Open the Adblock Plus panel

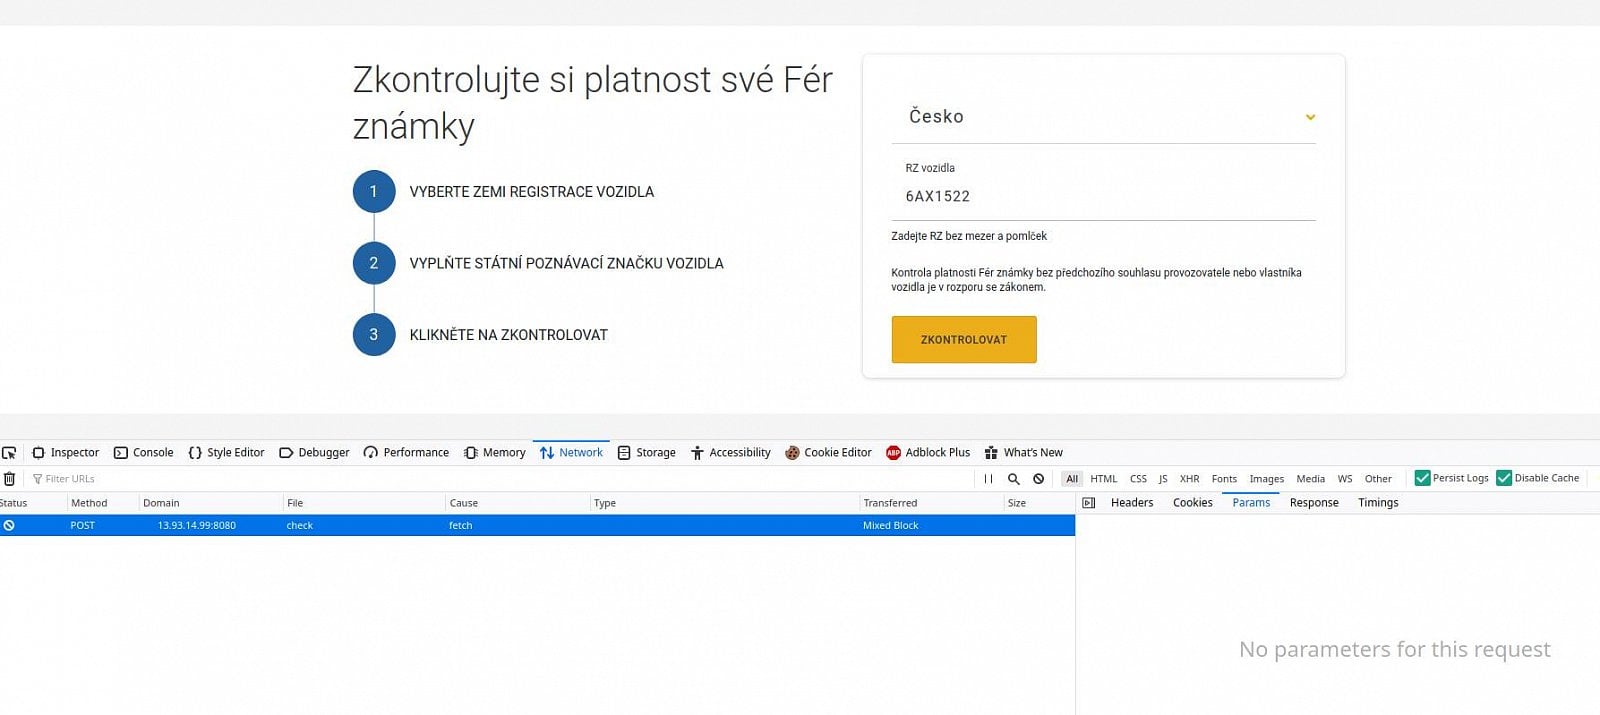928,453
